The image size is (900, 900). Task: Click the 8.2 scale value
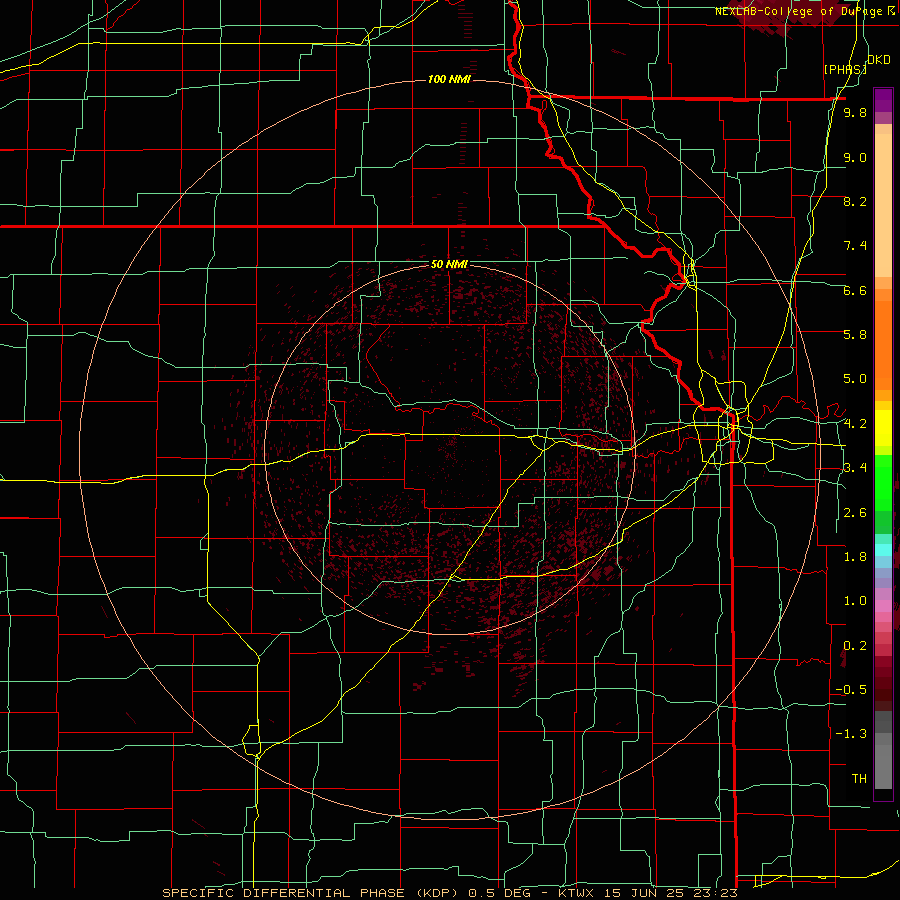[855, 201]
